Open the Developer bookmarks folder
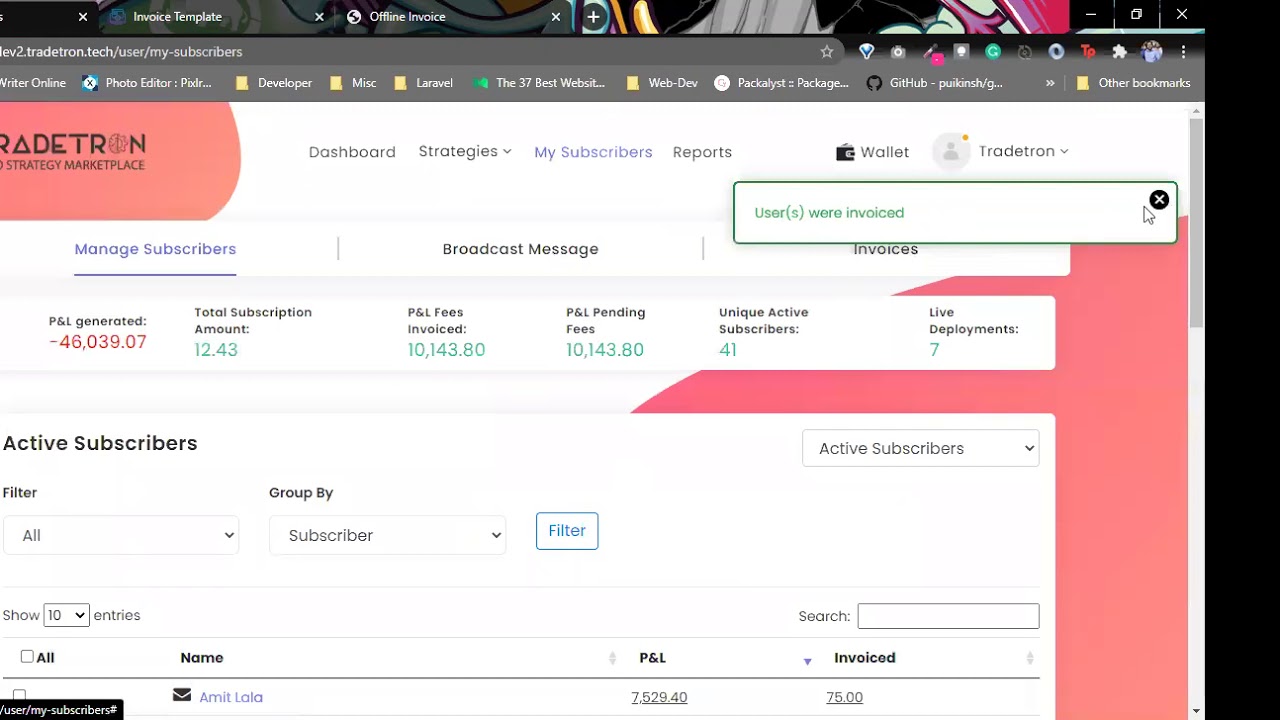Image resolution: width=1280 pixels, height=720 pixels. (273, 83)
